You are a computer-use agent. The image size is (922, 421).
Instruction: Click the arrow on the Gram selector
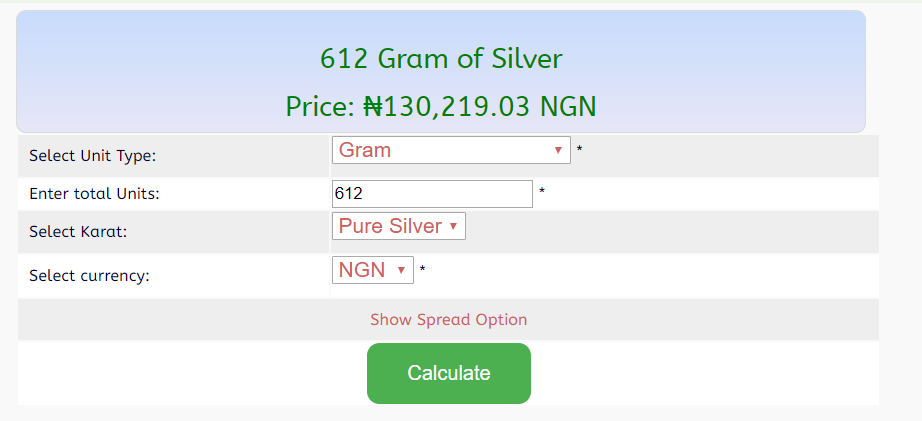pos(558,151)
